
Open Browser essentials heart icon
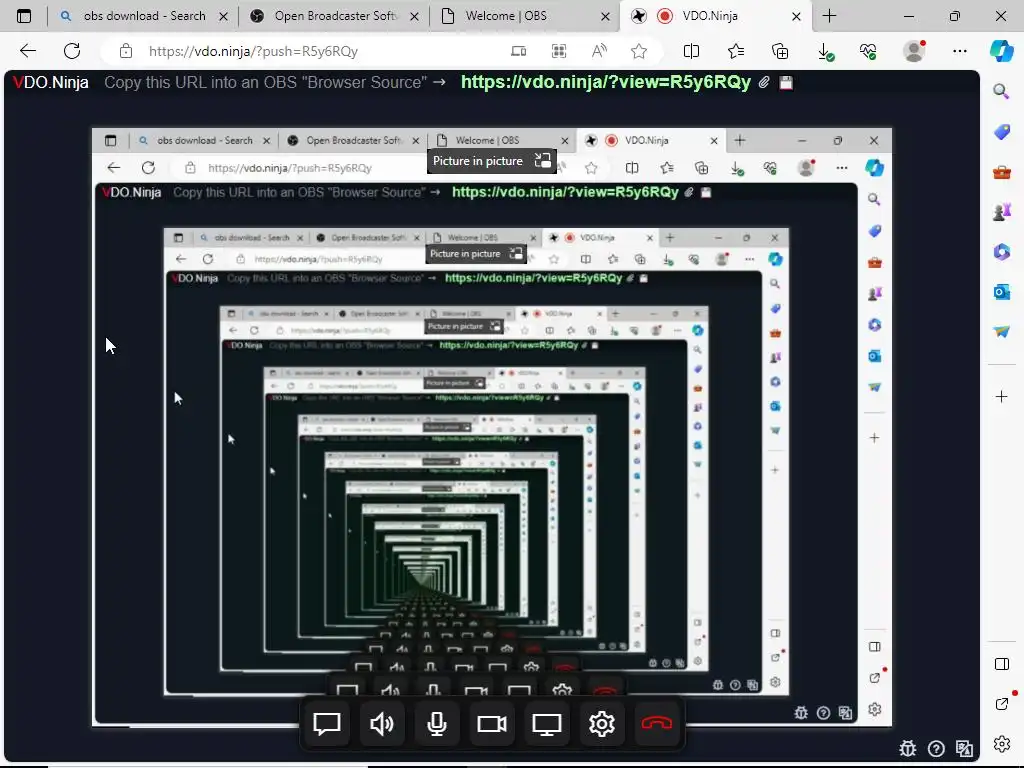pos(868,51)
